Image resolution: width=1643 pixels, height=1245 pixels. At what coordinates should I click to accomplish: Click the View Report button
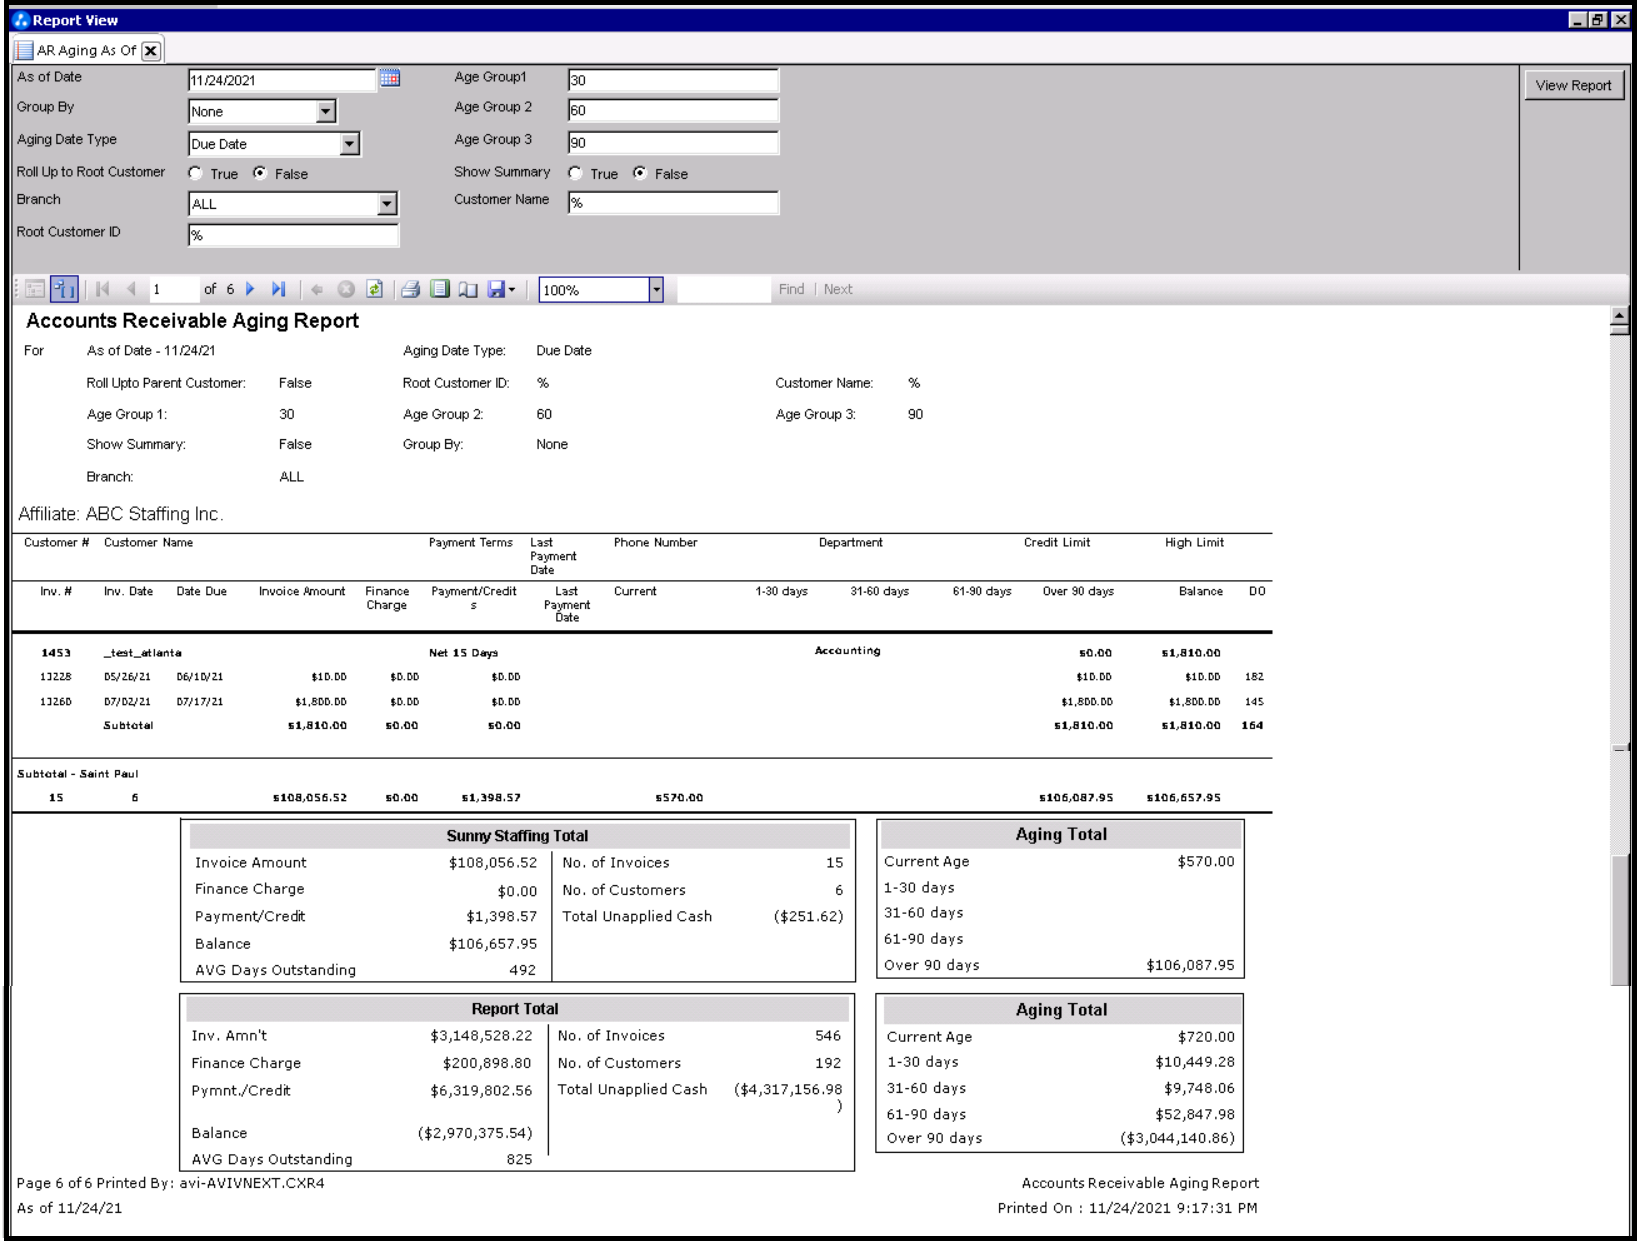1573,85
